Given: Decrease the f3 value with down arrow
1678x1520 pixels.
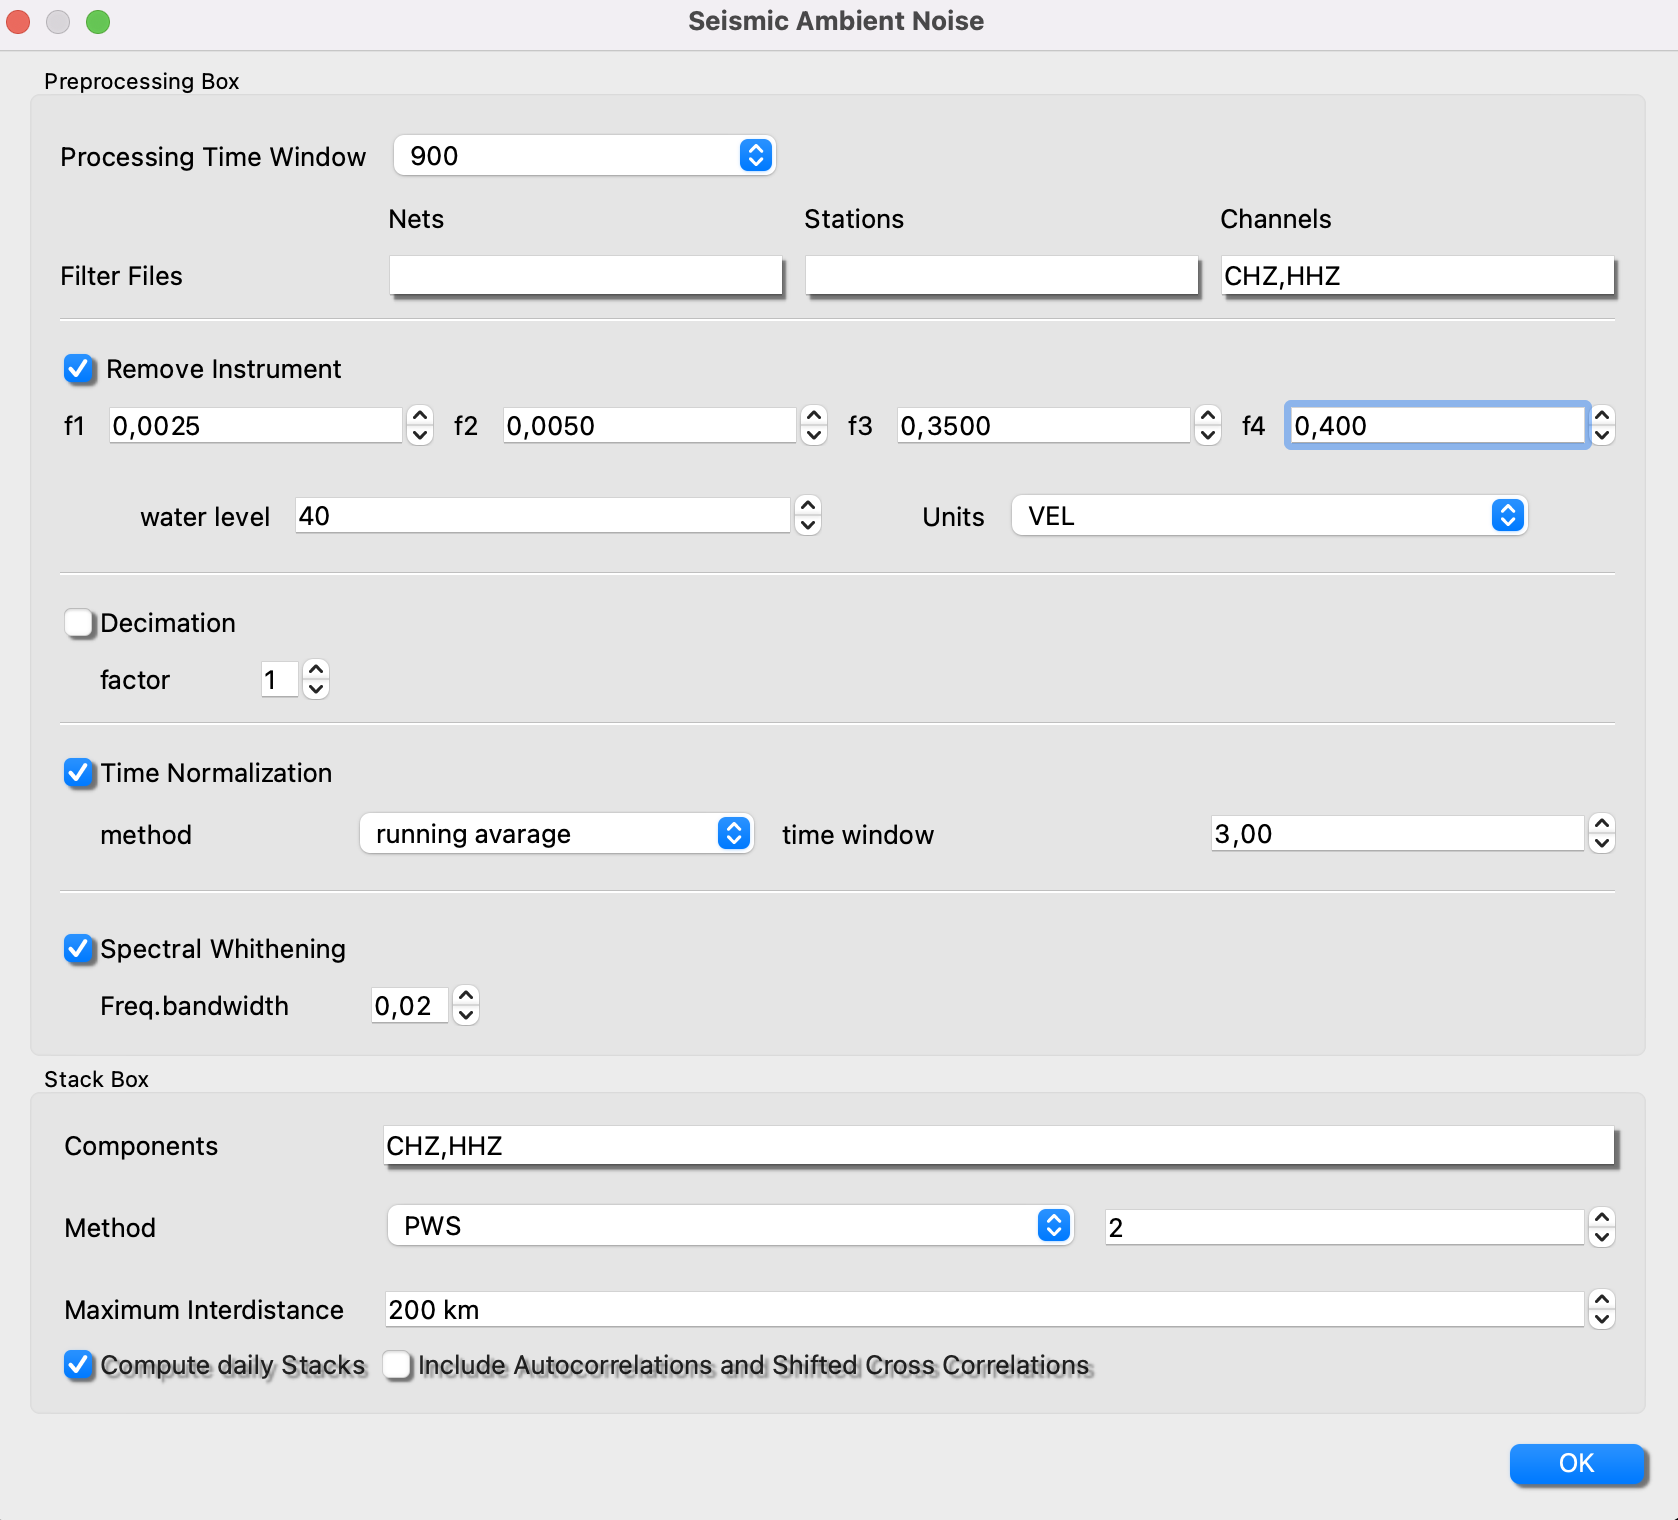Looking at the screenshot, I should pos(1208,436).
